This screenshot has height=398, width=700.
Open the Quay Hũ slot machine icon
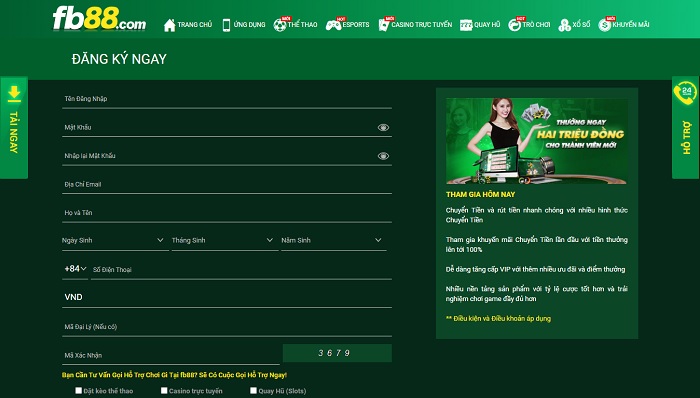point(466,25)
